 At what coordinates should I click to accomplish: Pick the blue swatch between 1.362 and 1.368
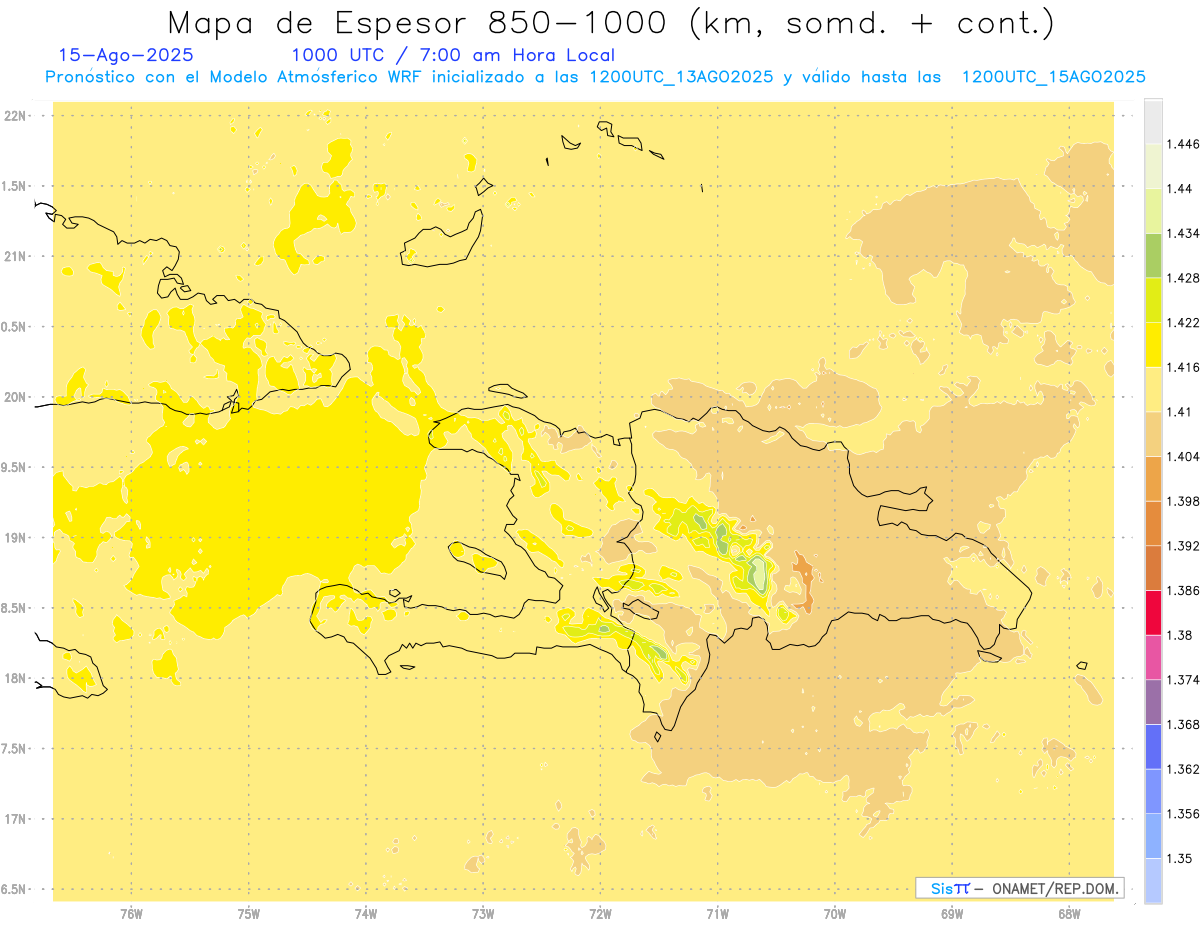[1153, 747]
